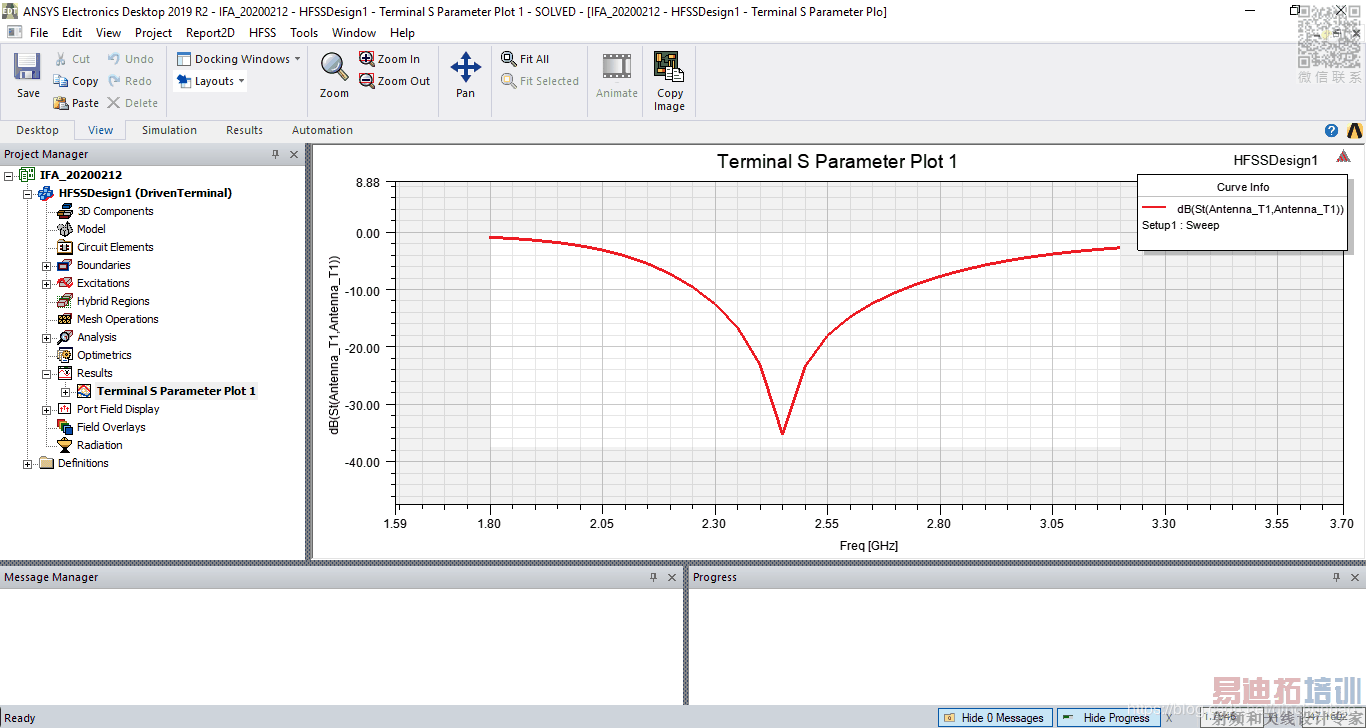Click the Copy icon in the ribbon
Image resolution: width=1366 pixels, height=728 pixels.
tap(61, 81)
